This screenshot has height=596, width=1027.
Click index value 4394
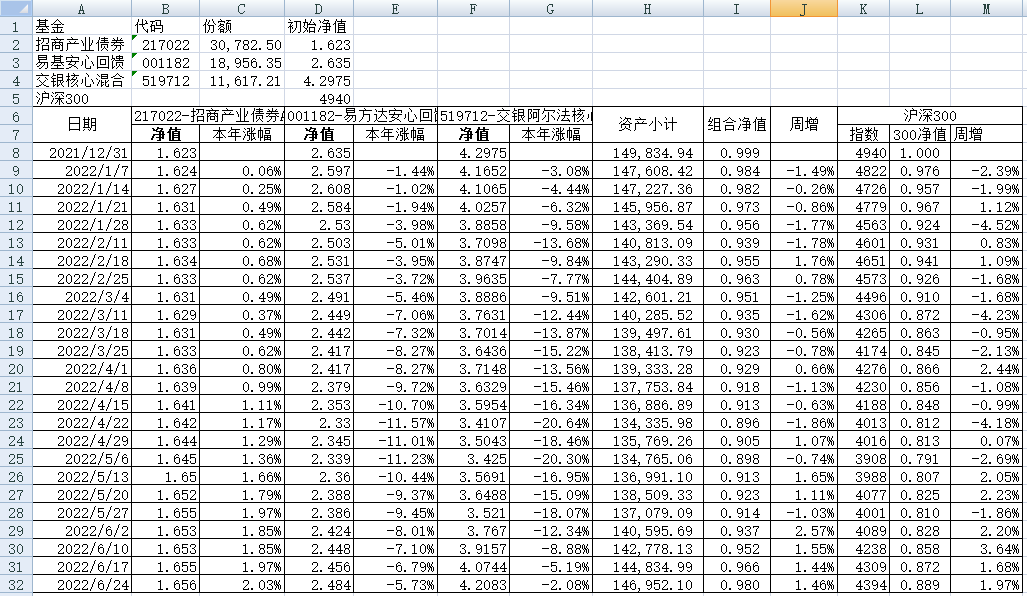(x=864, y=585)
